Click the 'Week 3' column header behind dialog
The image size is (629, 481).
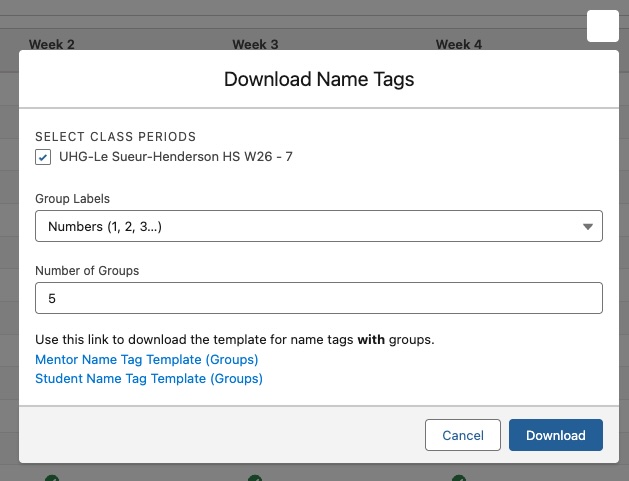tap(255, 44)
